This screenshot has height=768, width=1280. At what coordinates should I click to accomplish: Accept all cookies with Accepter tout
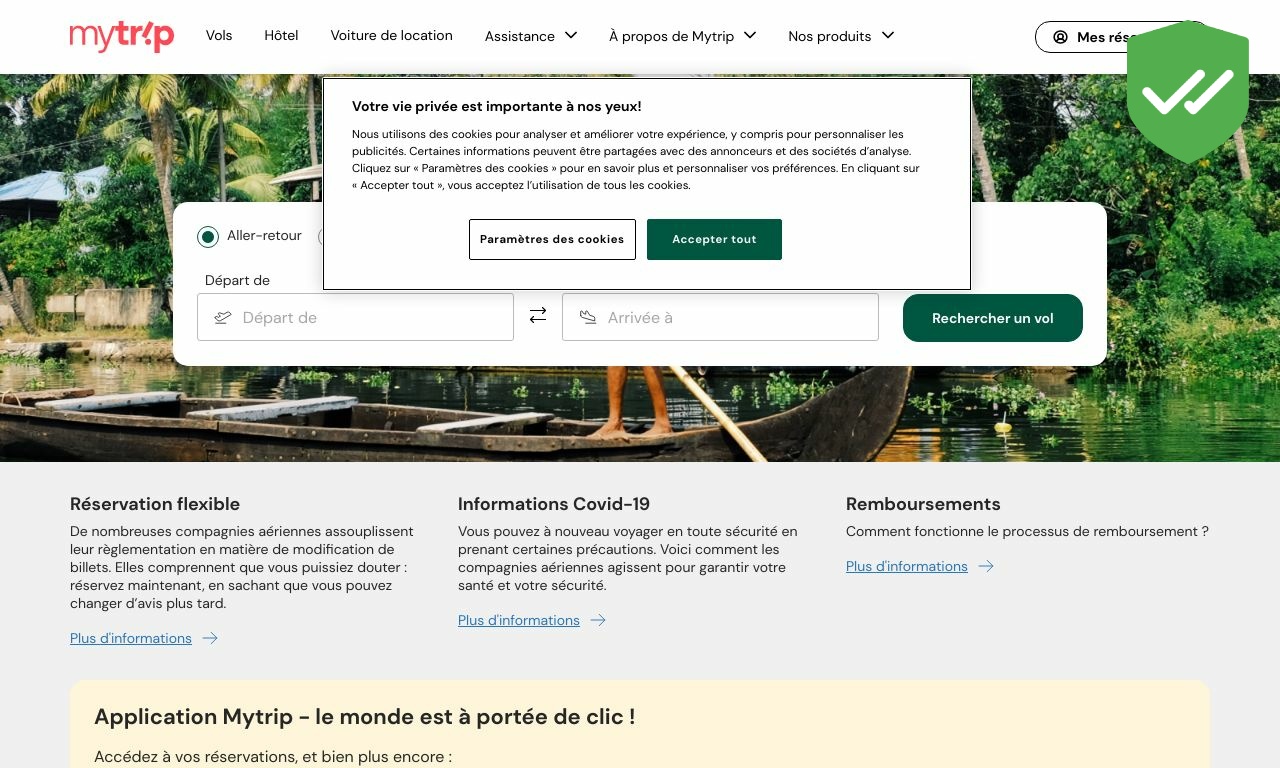point(714,240)
